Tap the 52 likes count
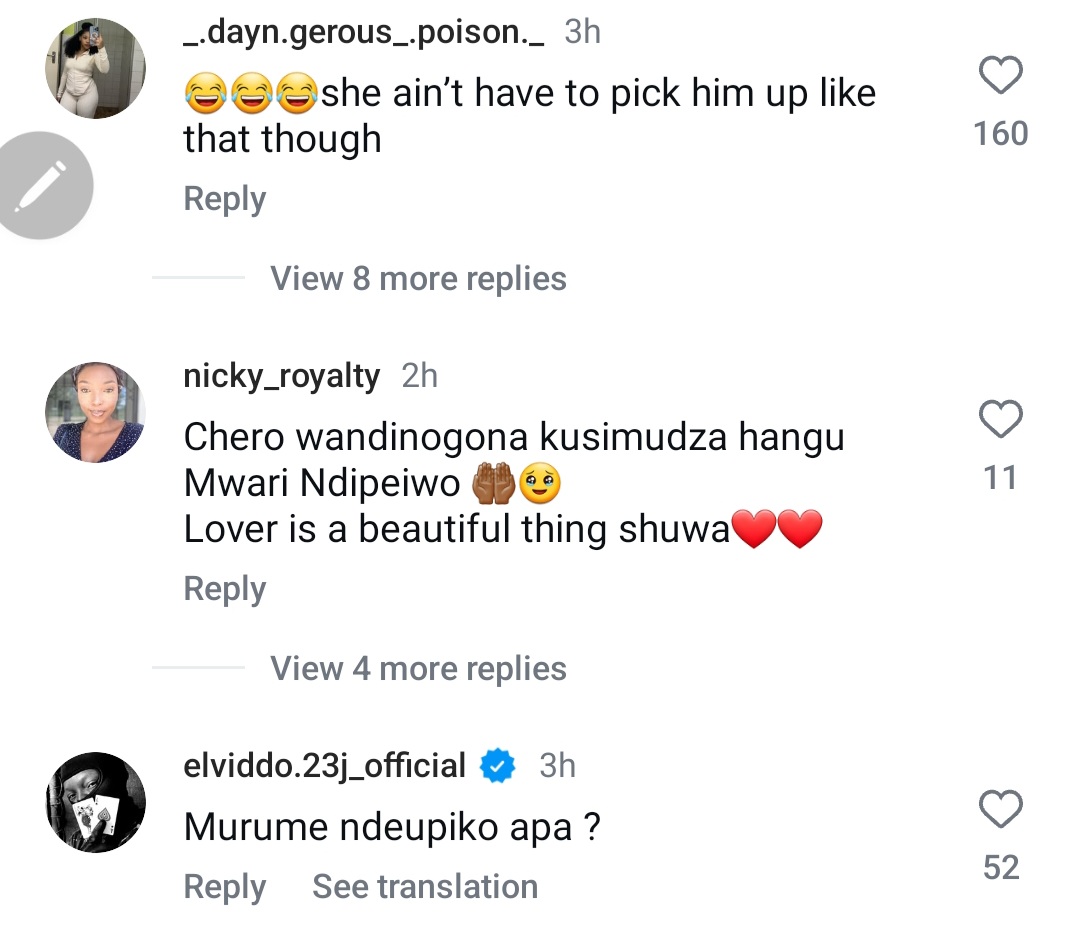1080x938 pixels. 1000,867
